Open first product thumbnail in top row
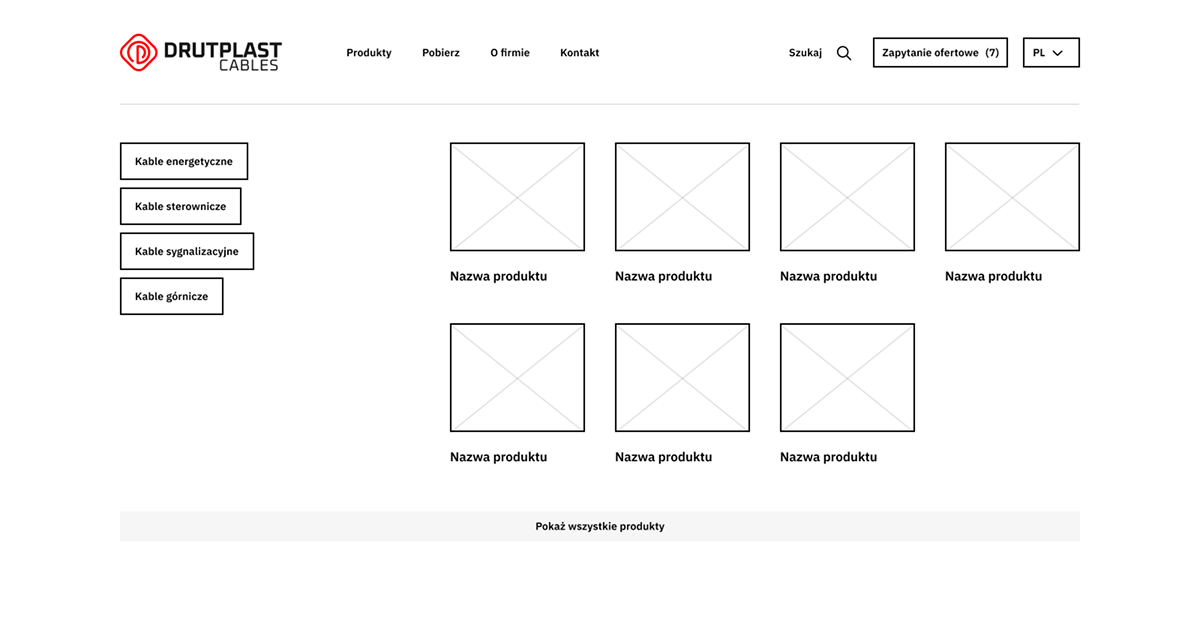Viewport: 1200px width, 630px height. click(x=517, y=197)
